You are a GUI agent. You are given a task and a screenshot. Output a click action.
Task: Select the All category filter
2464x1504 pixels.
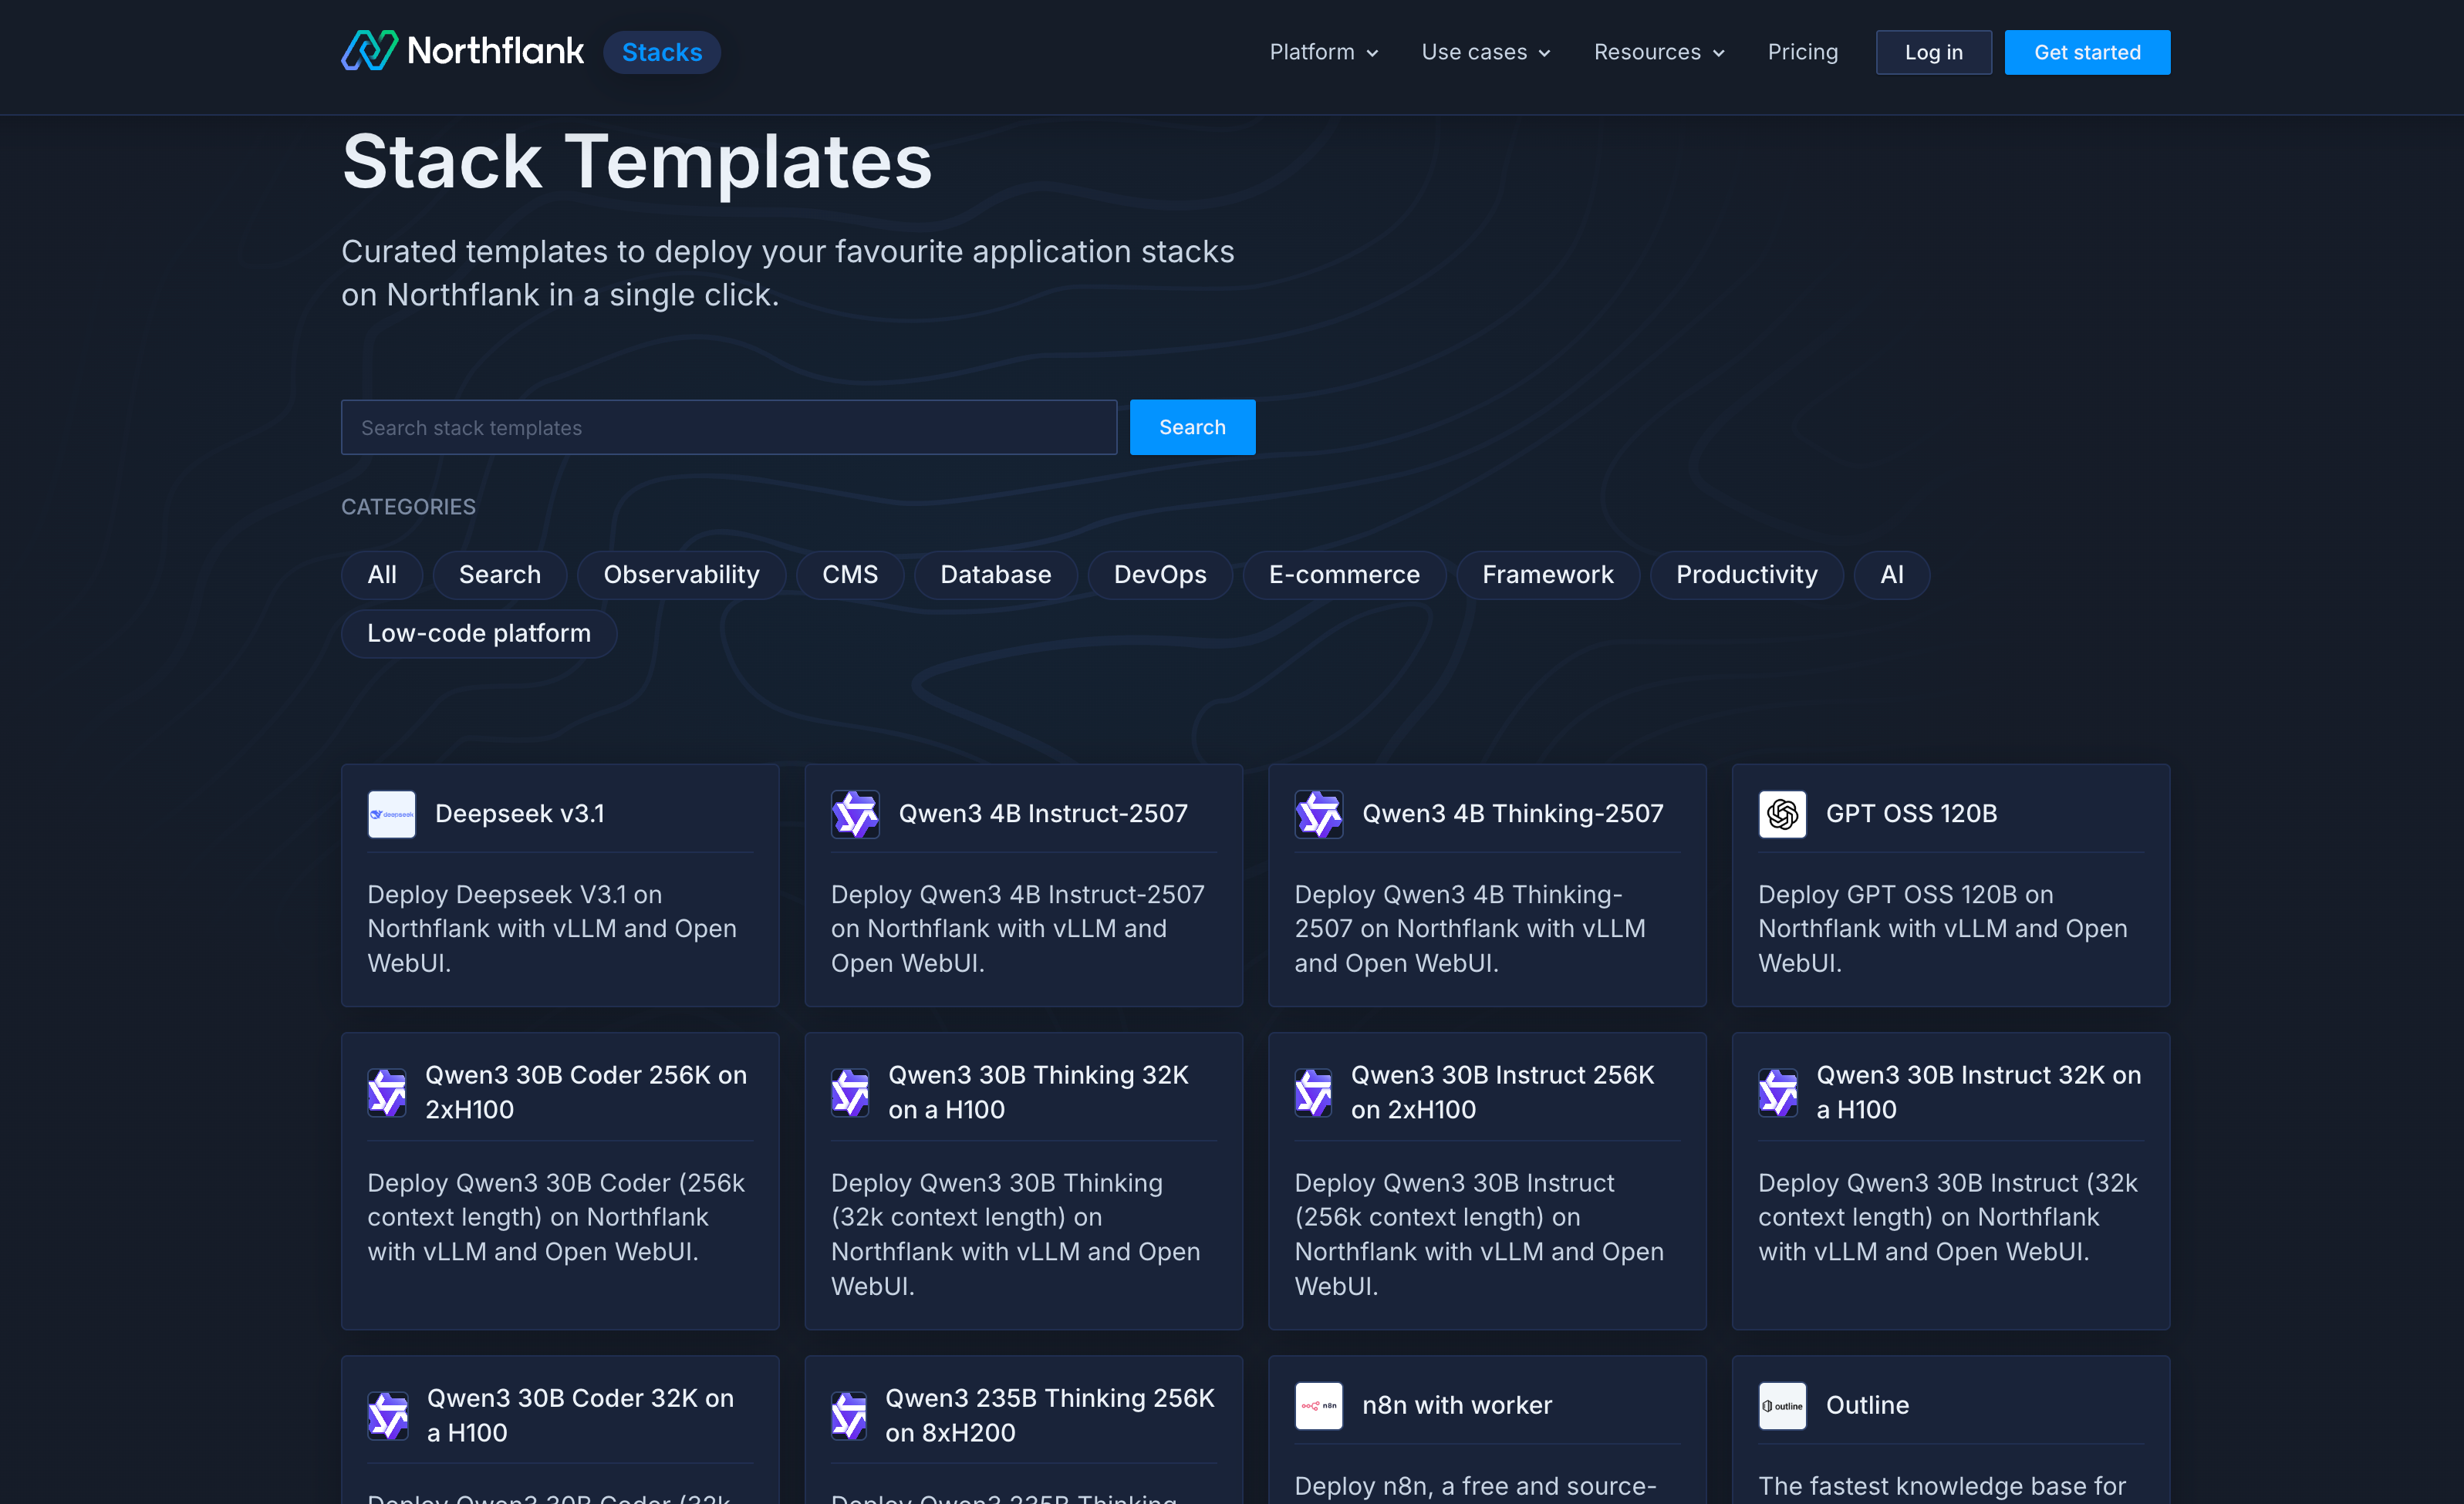tap(382, 575)
